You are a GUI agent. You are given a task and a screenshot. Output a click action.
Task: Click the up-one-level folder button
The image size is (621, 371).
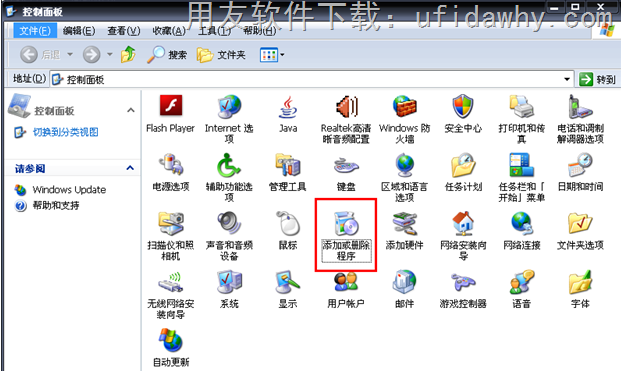(128, 55)
